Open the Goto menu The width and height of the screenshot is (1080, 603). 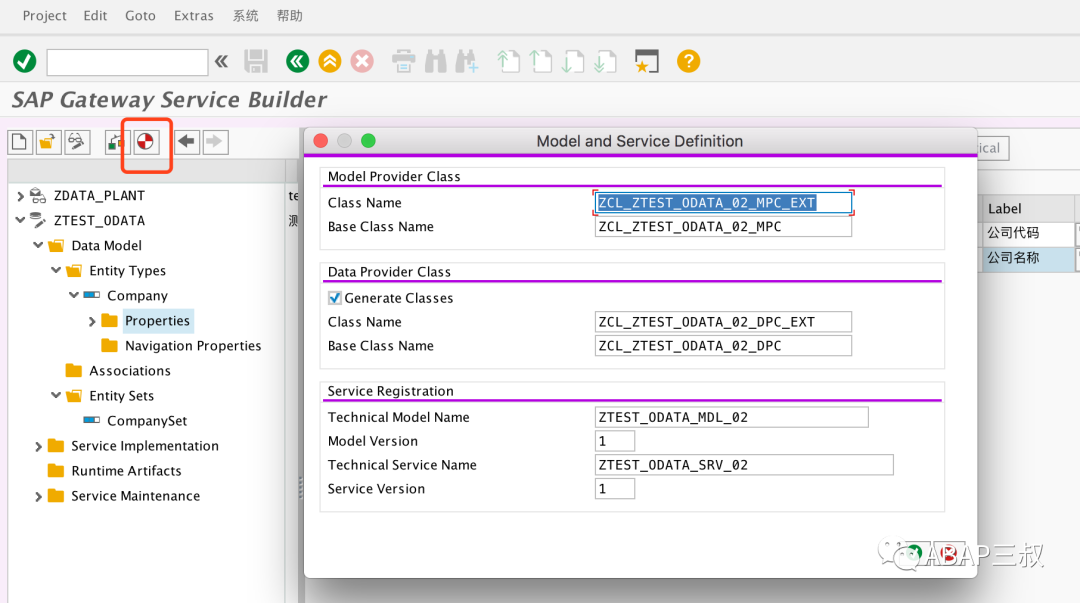[x=140, y=15]
